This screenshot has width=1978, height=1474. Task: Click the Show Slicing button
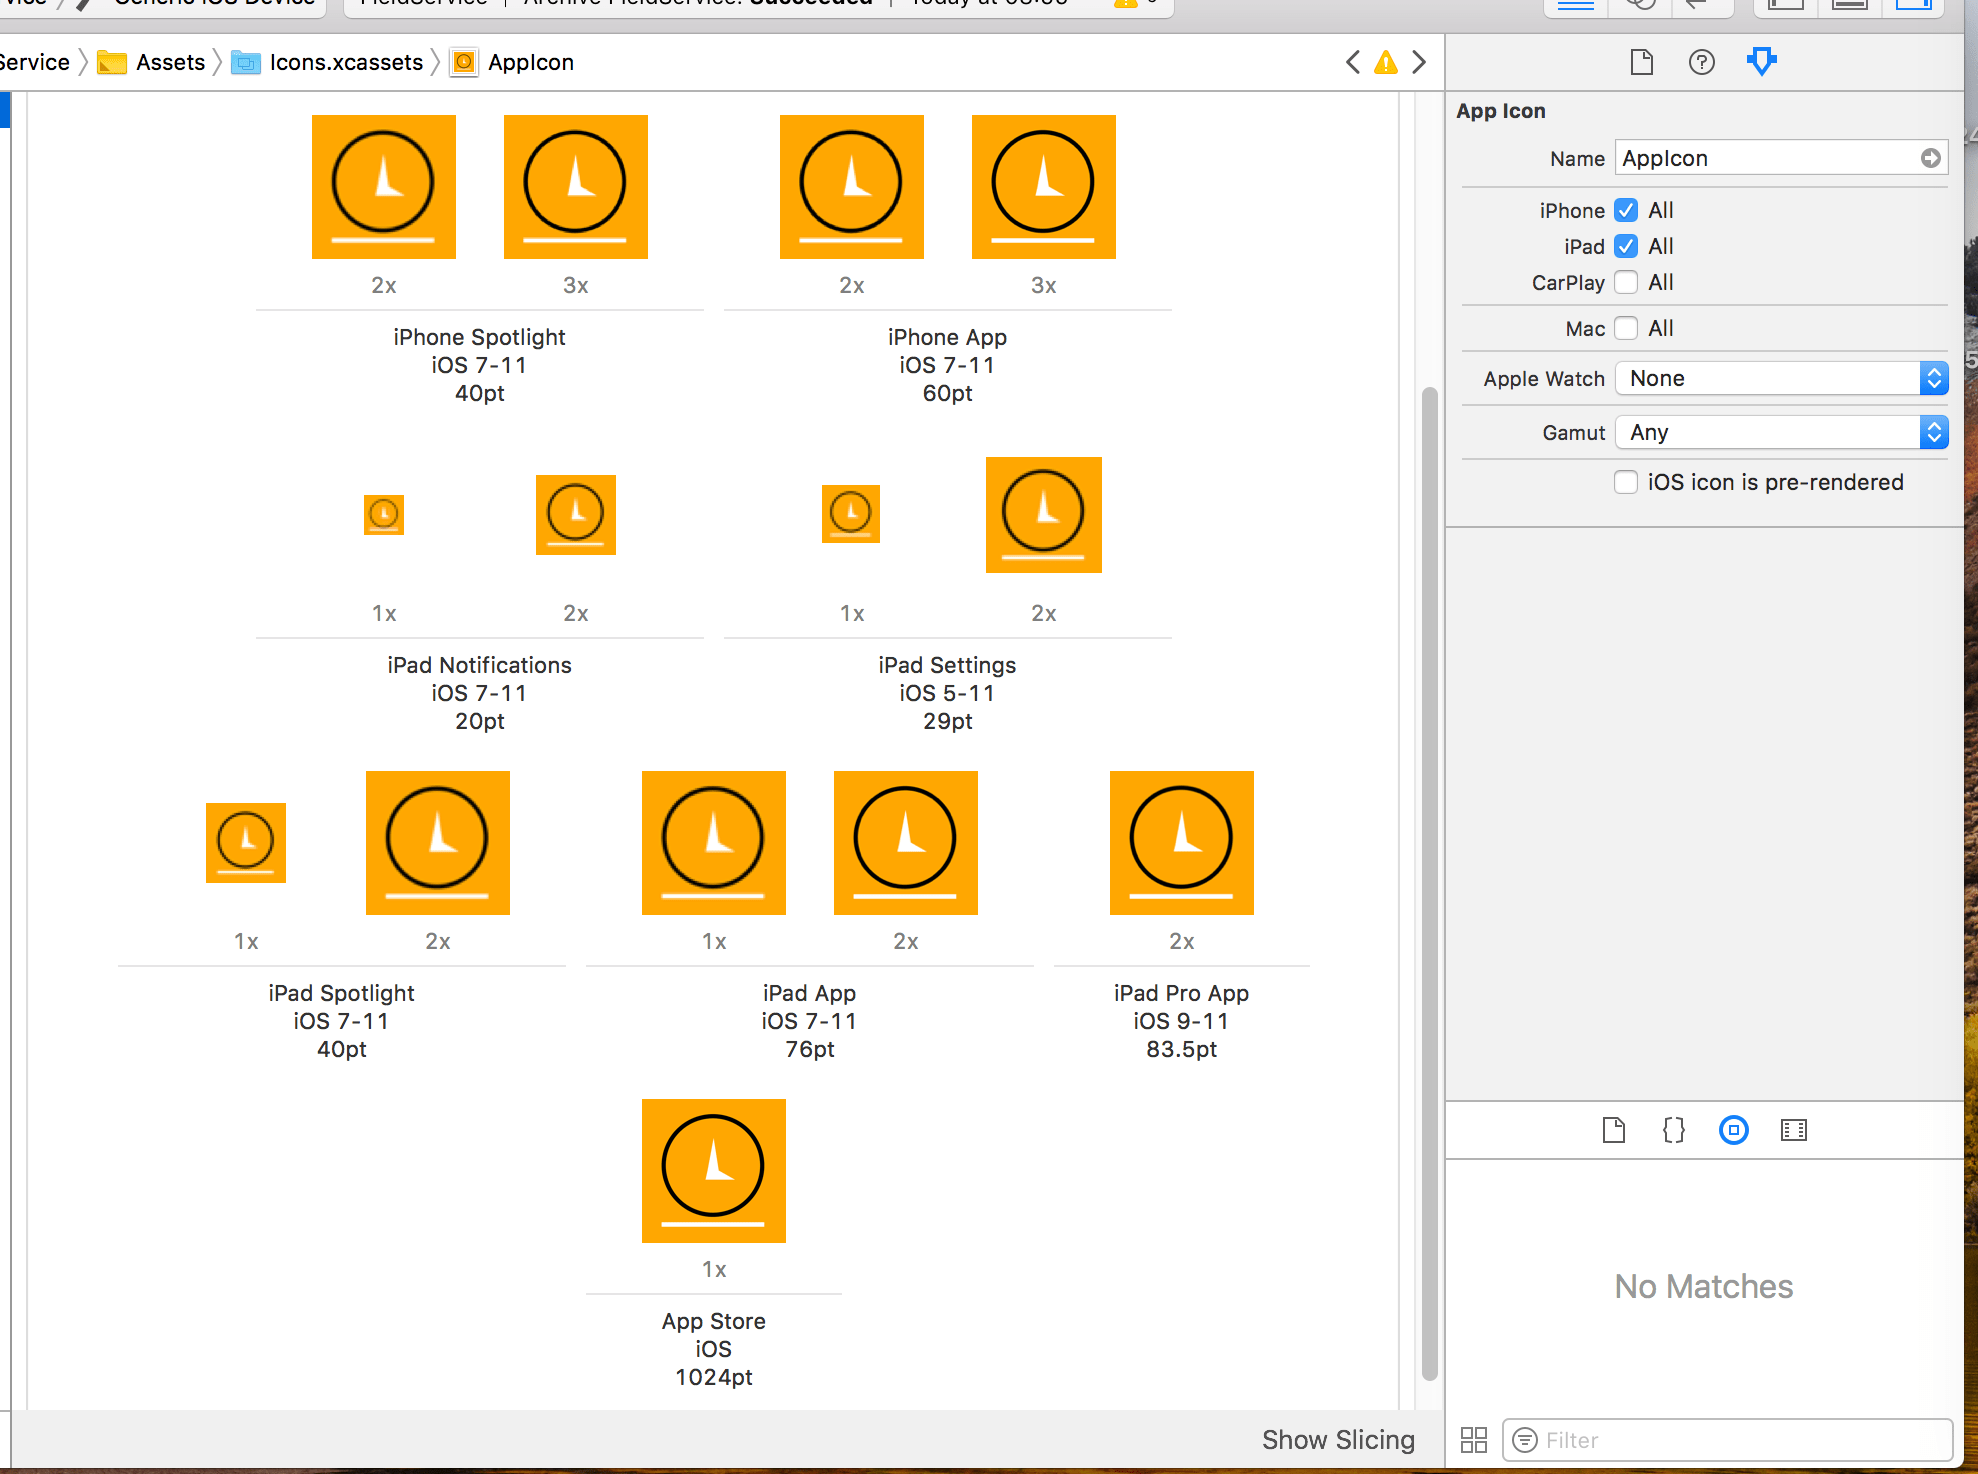coord(1337,1440)
